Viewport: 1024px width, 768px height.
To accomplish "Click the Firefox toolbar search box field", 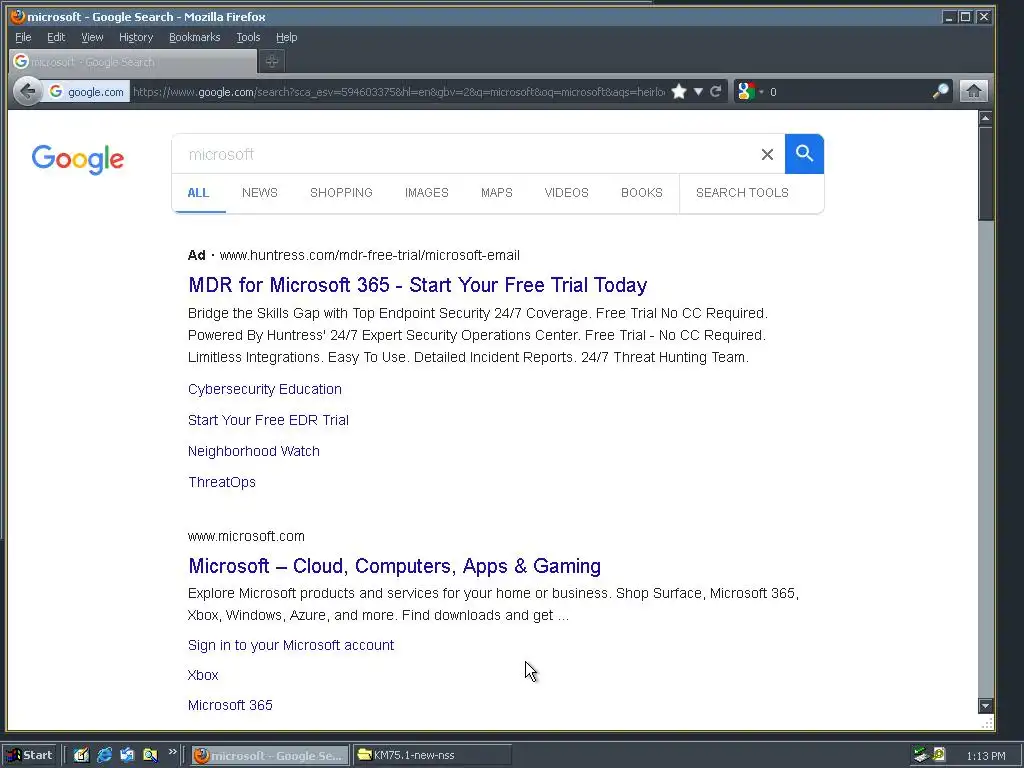I will [x=849, y=92].
